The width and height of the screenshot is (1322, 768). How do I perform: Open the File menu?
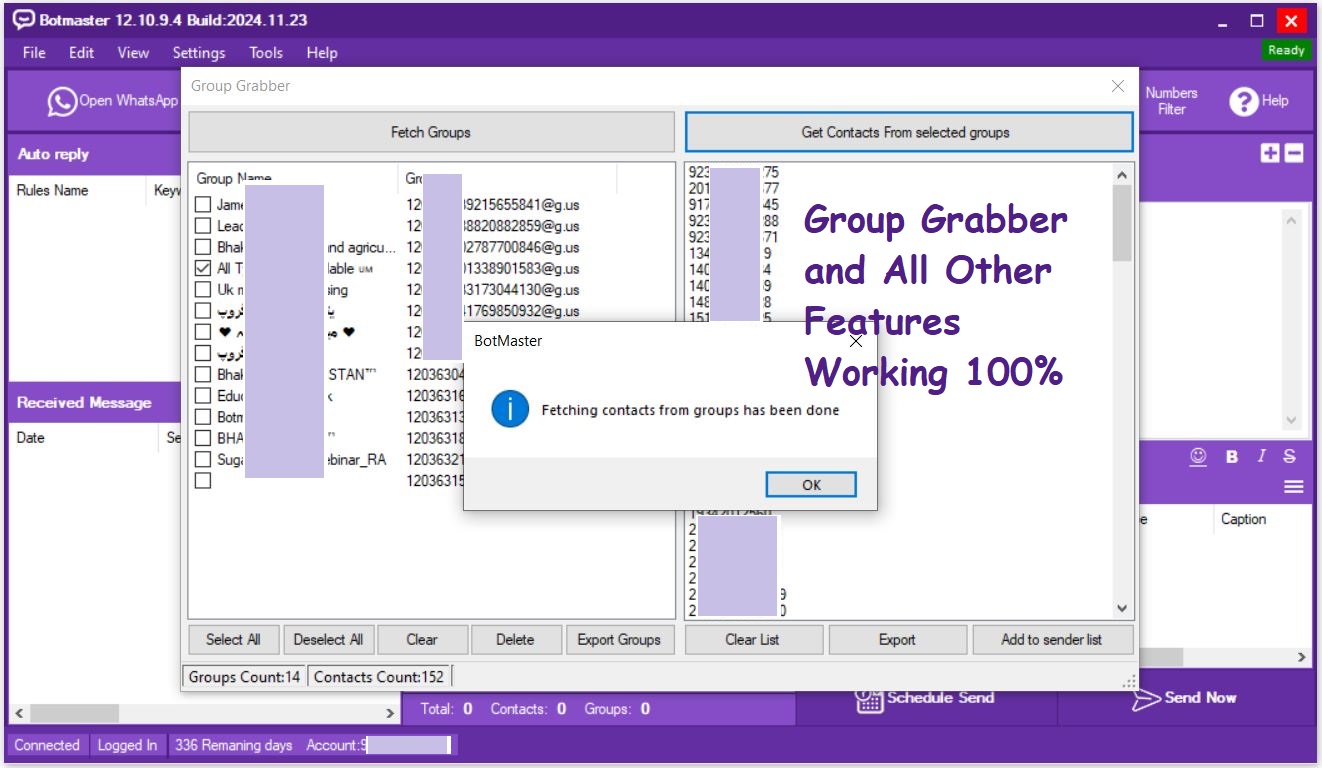pos(34,53)
